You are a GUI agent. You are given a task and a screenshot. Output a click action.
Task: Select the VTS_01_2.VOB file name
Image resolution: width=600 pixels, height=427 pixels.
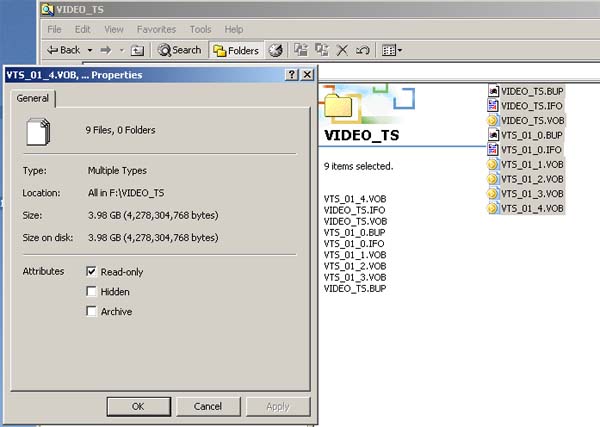click(x=532, y=179)
